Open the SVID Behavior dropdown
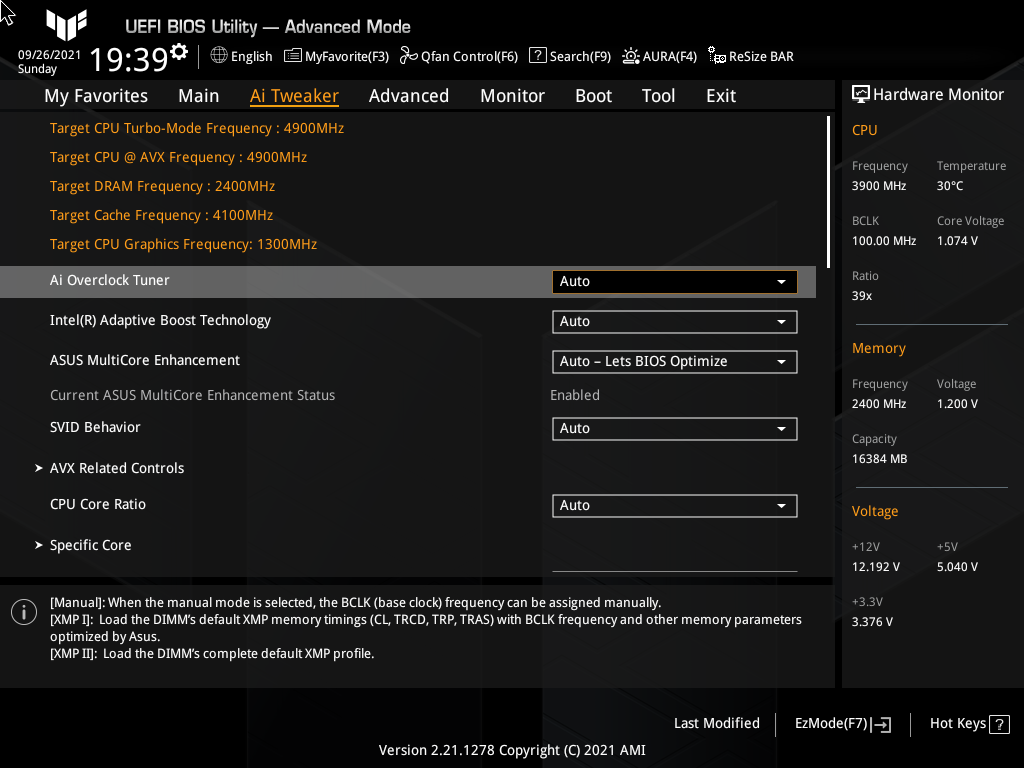 [674, 428]
